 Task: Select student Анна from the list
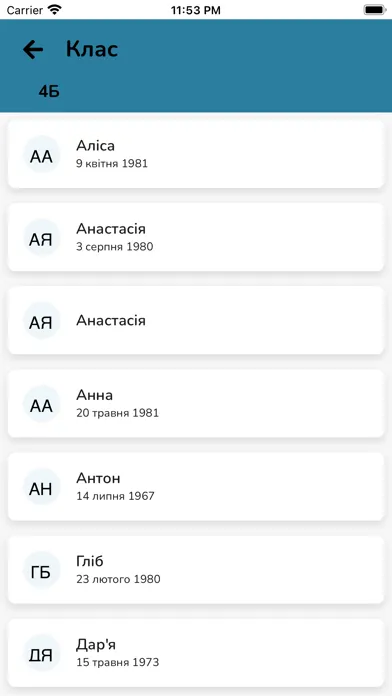196,404
